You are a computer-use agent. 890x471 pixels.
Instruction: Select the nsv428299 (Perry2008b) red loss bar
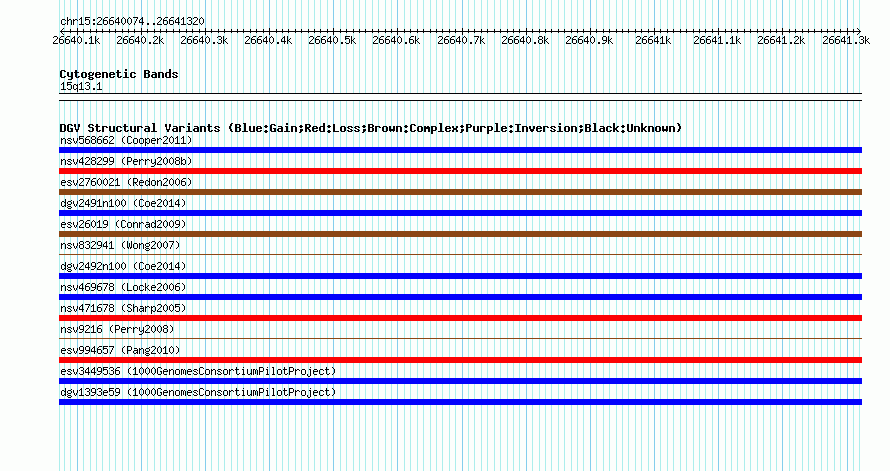(x=460, y=171)
